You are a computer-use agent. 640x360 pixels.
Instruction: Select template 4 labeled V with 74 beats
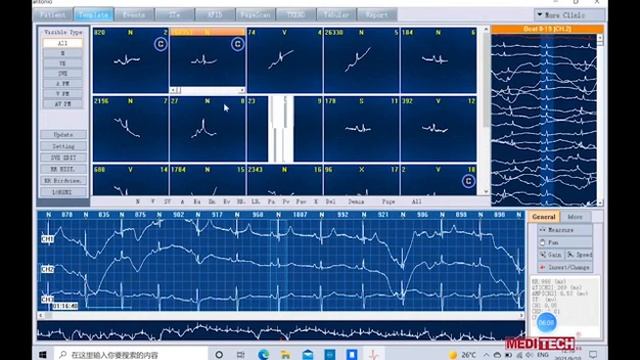coord(284,60)
